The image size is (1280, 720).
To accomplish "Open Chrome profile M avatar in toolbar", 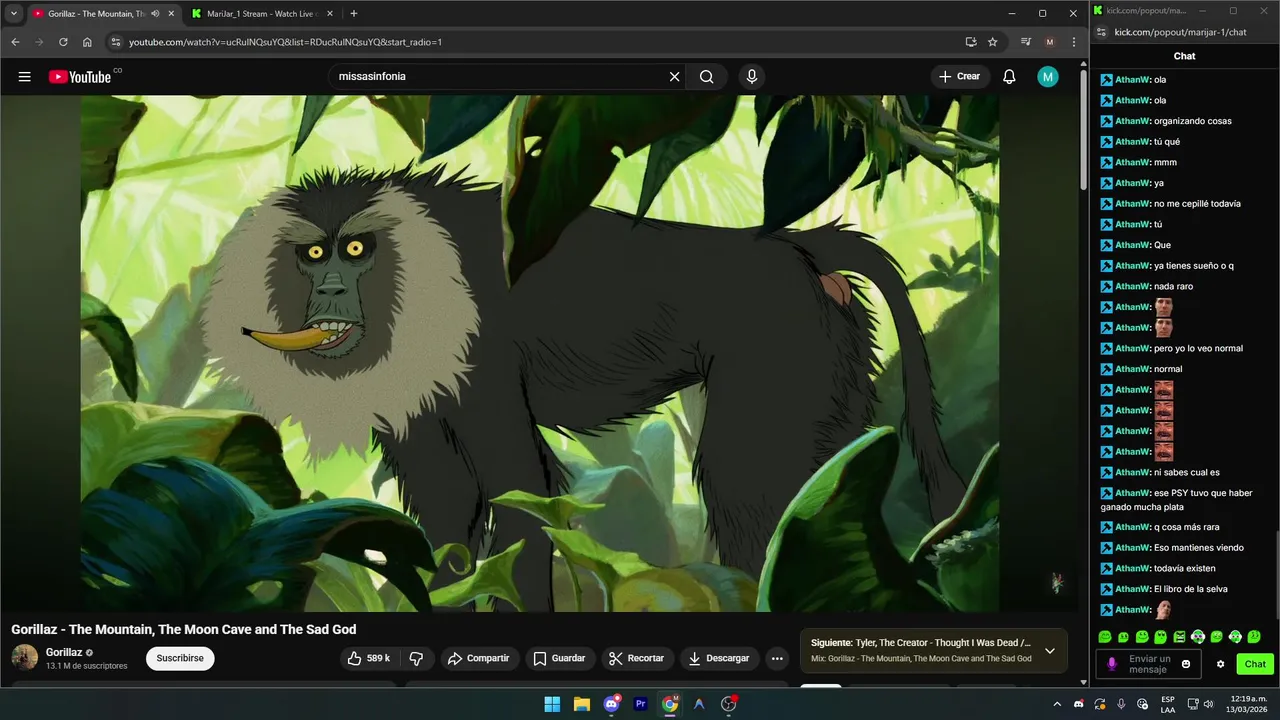I will 1049,42.
